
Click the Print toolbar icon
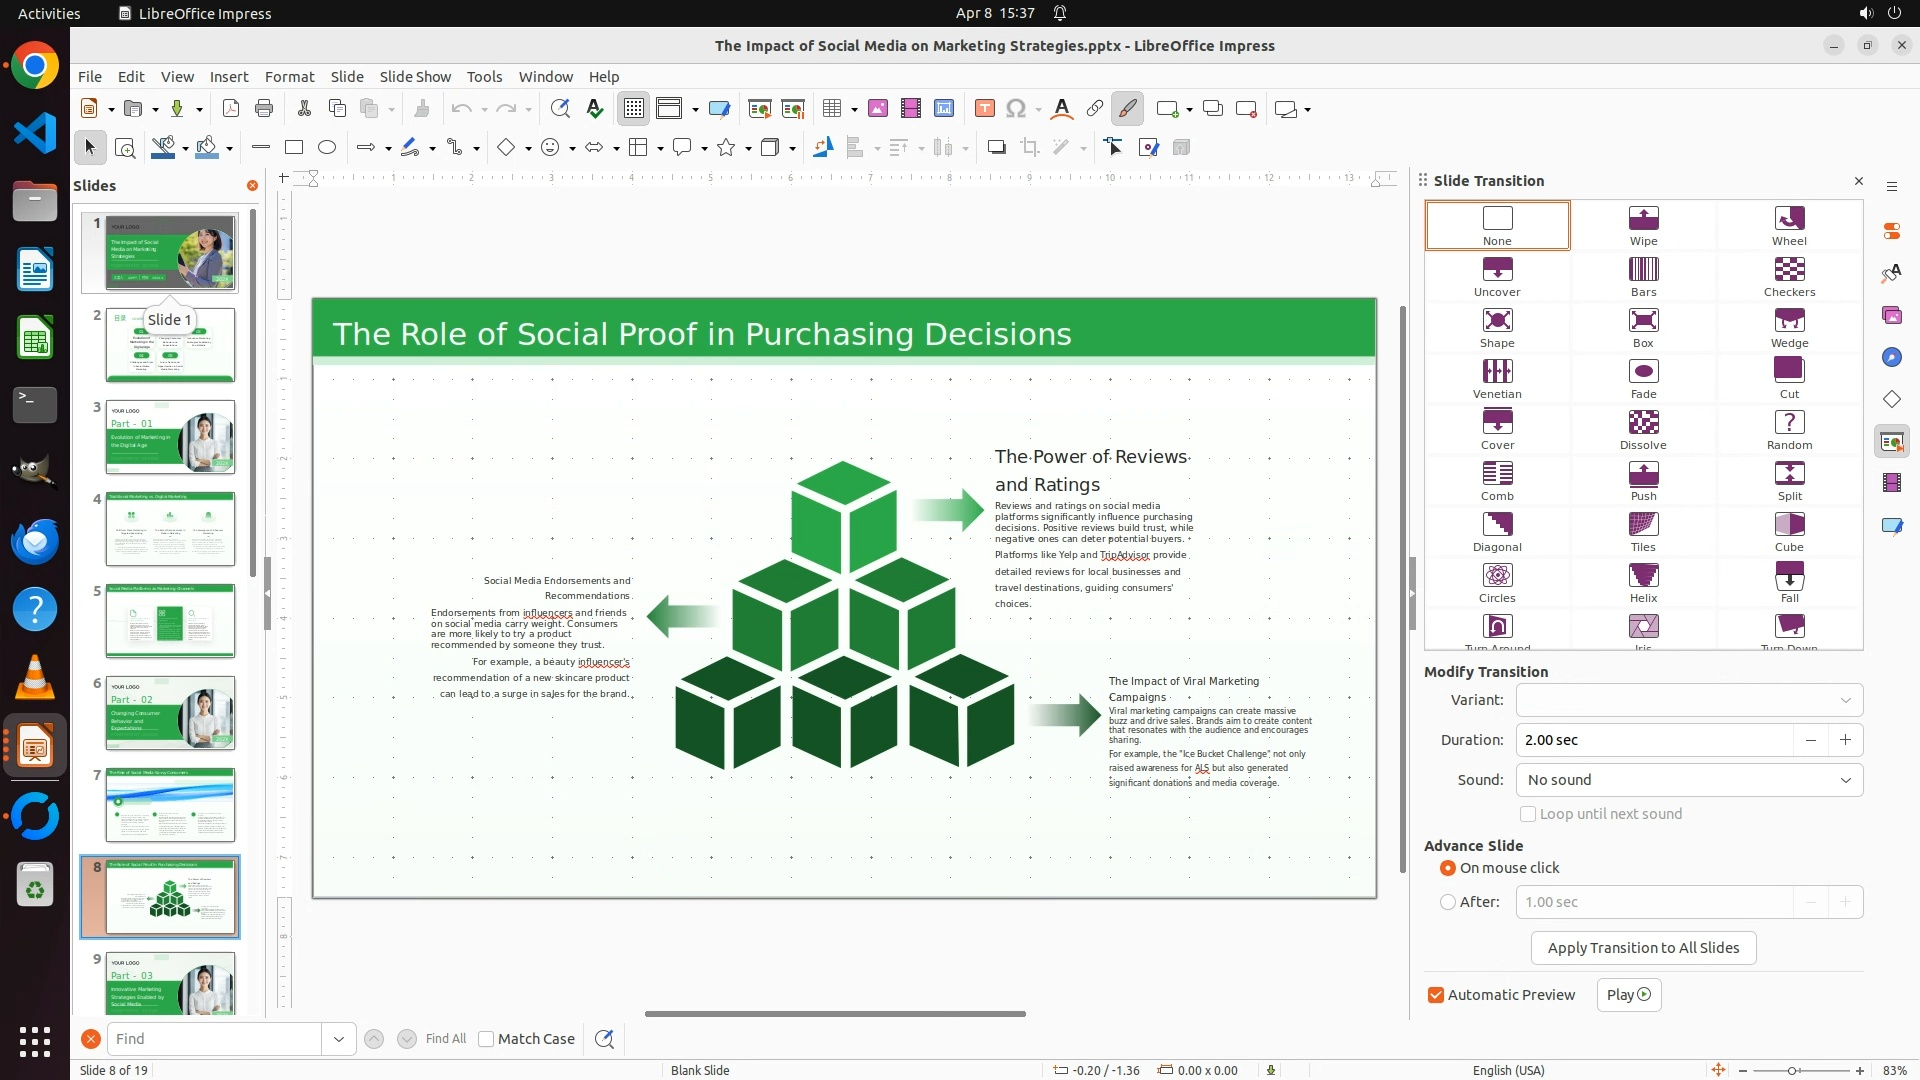click(264, 109)
